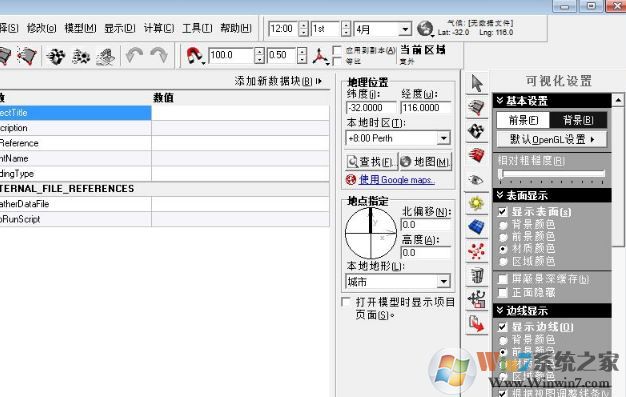
Task: Collapse the 基本设置 section
Action: tap(500, 101)
